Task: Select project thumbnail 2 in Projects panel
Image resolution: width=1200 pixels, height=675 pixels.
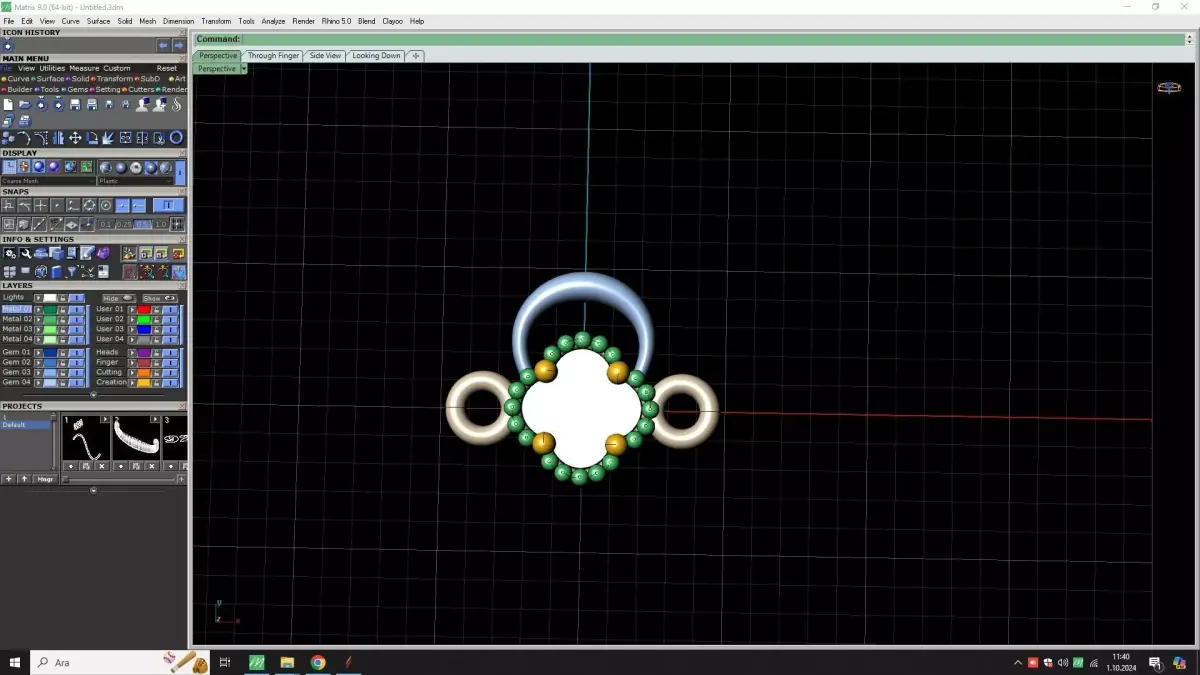Action: tap(135, 439)
